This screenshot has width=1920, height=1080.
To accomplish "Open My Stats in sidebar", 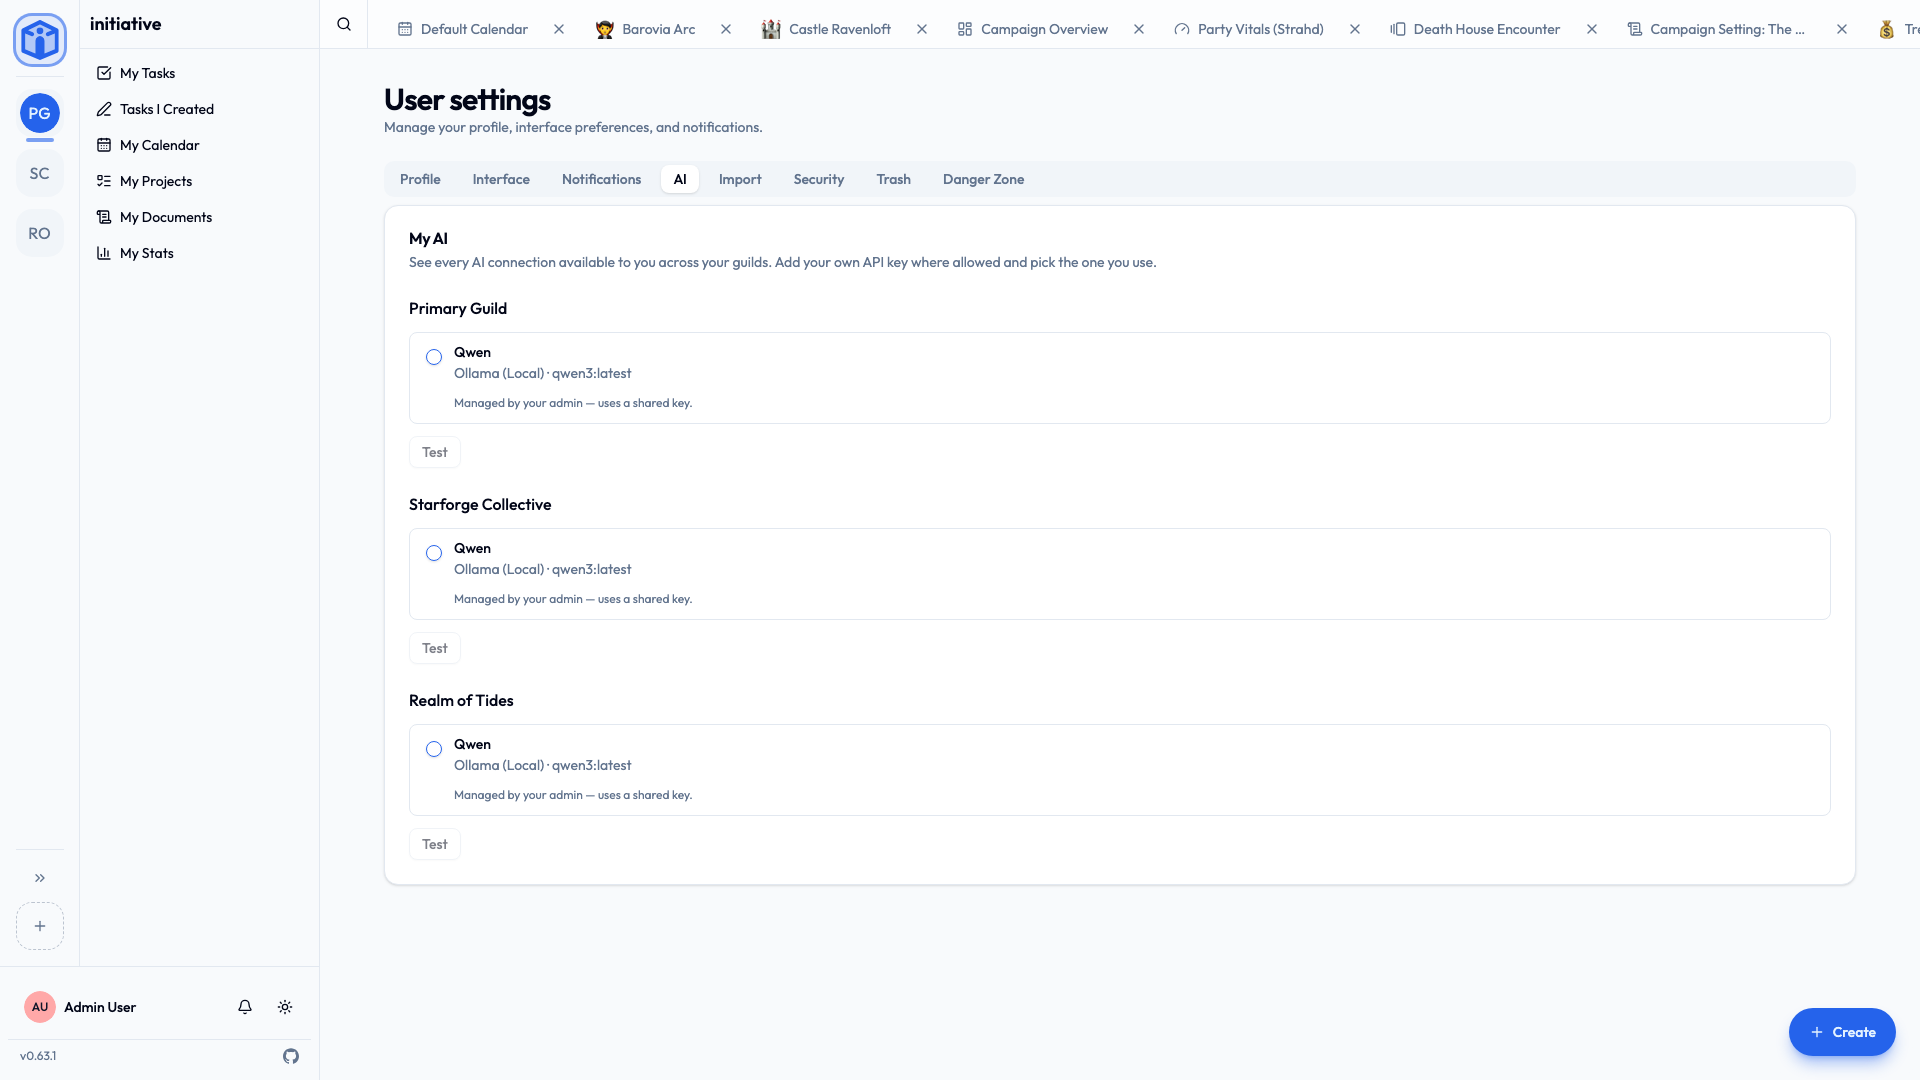I will coord(200,253).
